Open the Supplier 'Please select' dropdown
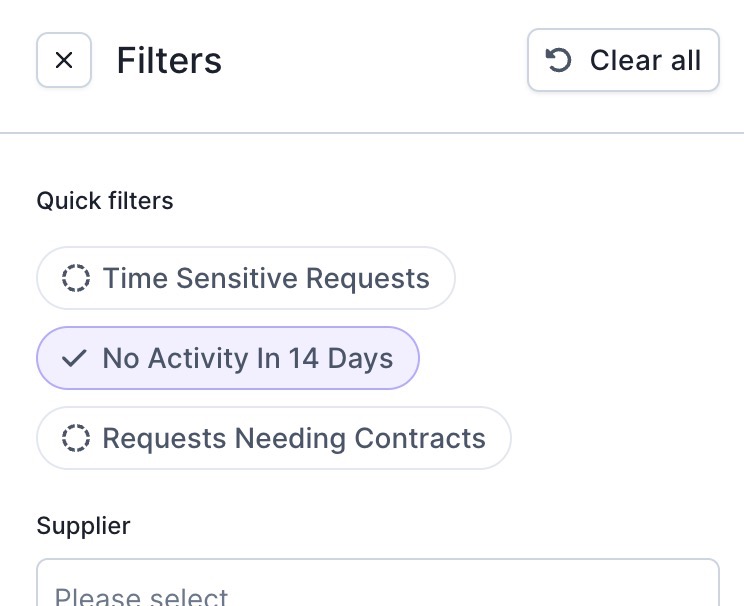This screenshot has height=606, width=744. tap(378, 583)
